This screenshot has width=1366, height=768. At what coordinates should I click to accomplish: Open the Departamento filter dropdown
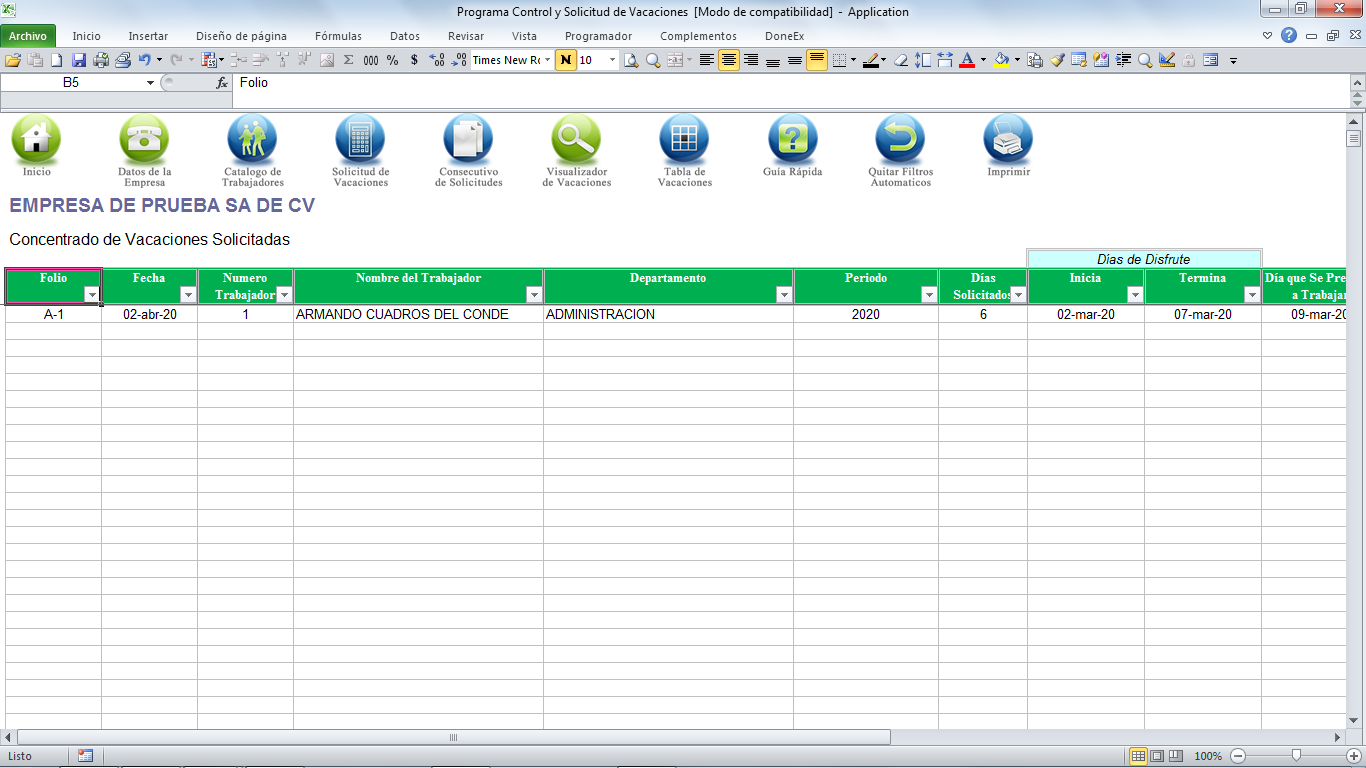click(x=784, y=295)
